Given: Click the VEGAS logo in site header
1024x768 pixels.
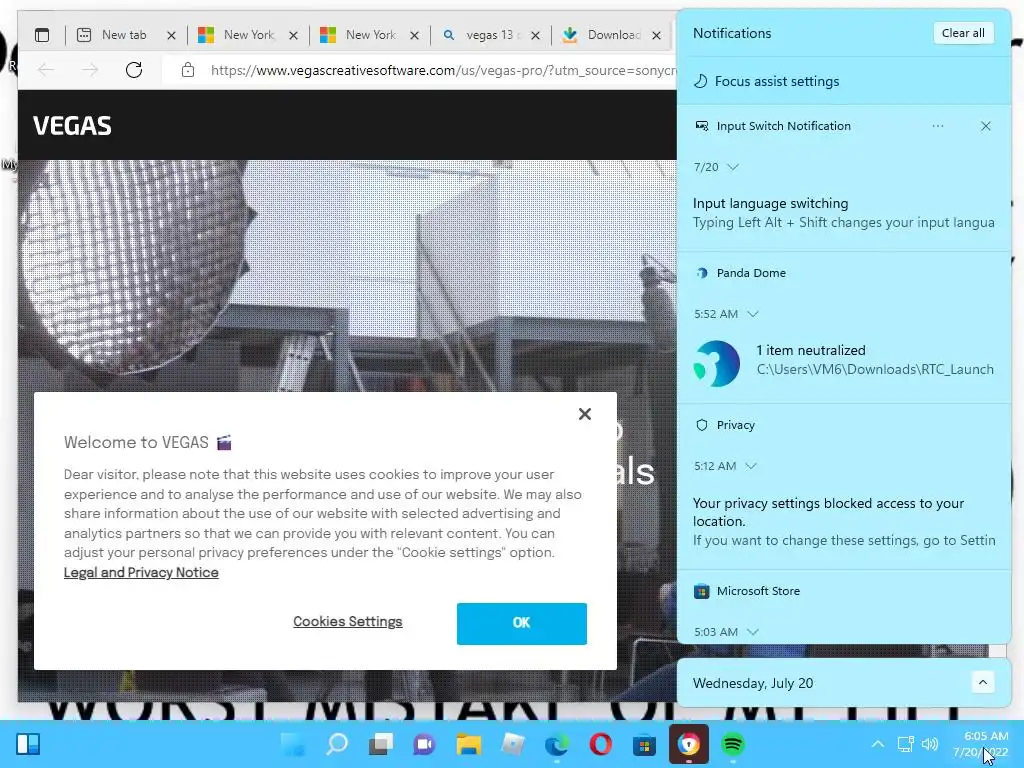Looking at the screenshot, I should (72, 125).
